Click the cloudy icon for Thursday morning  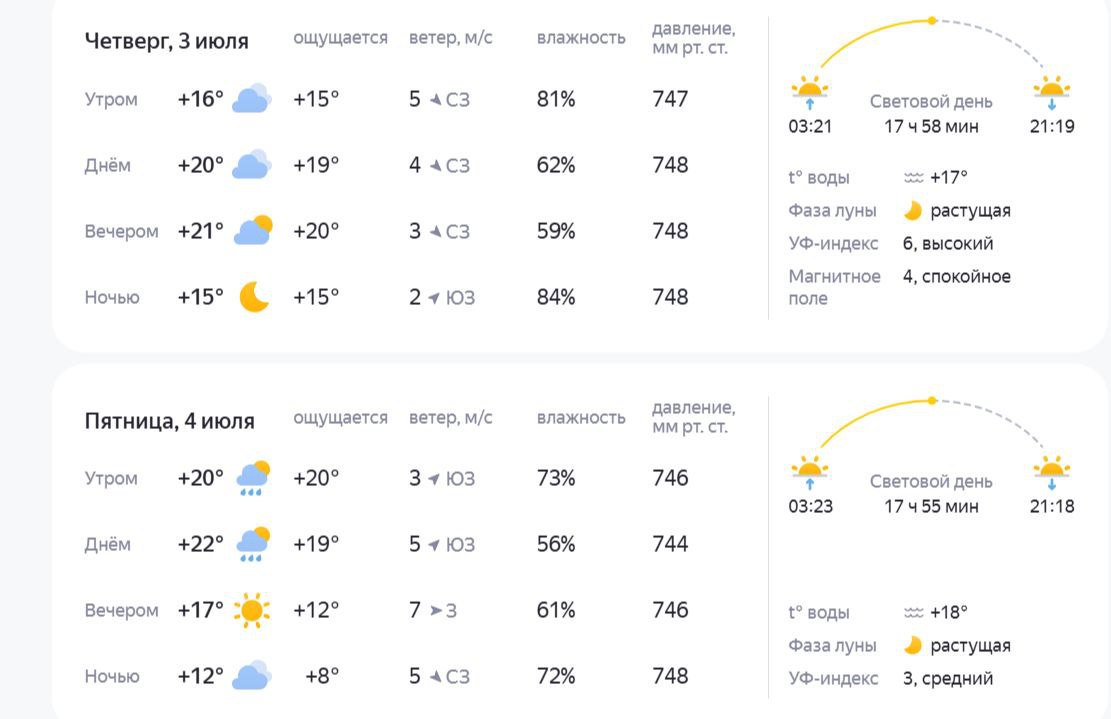coord(252,99)
